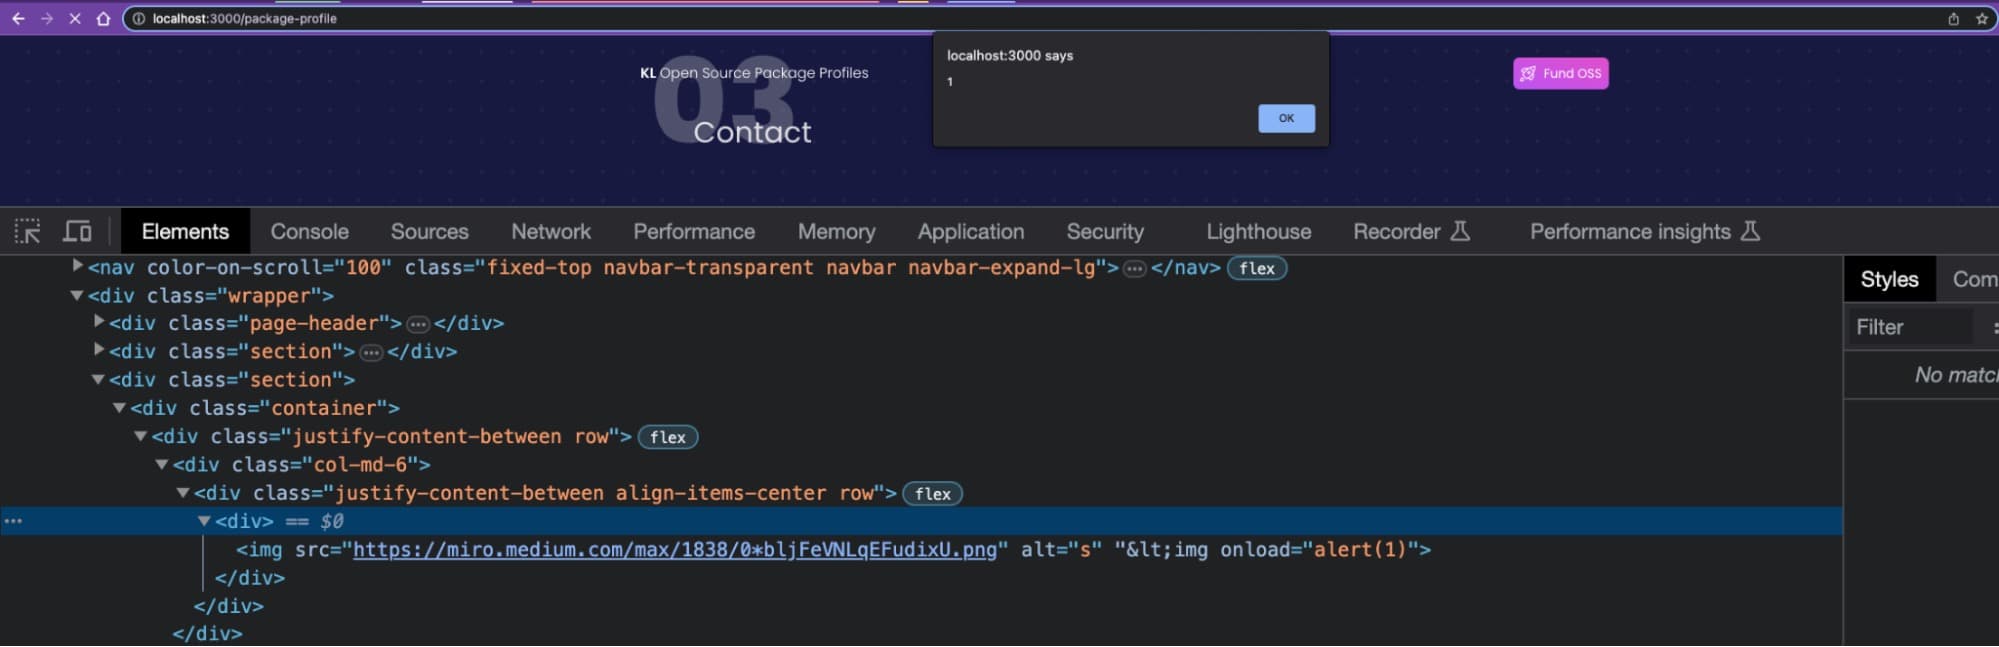This screenshot has width=1999, height=647.
Task: Open the miro.medium.com image src link
Action: [x=675, y=550]
